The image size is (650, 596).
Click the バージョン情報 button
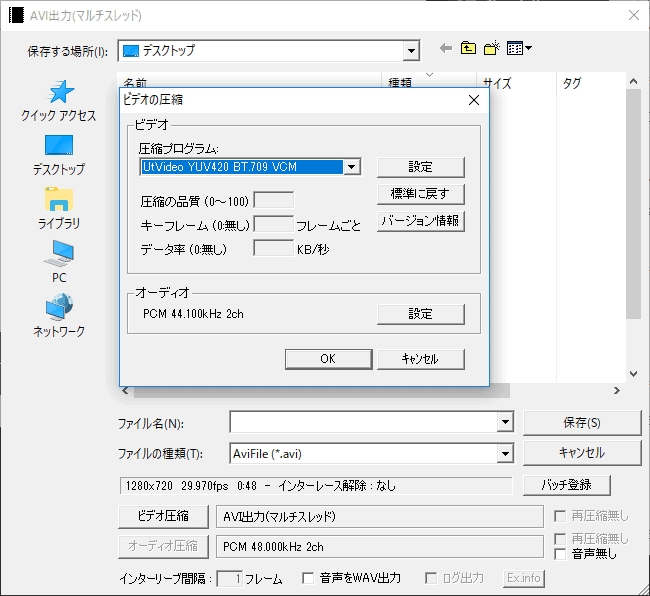point(421,221)
